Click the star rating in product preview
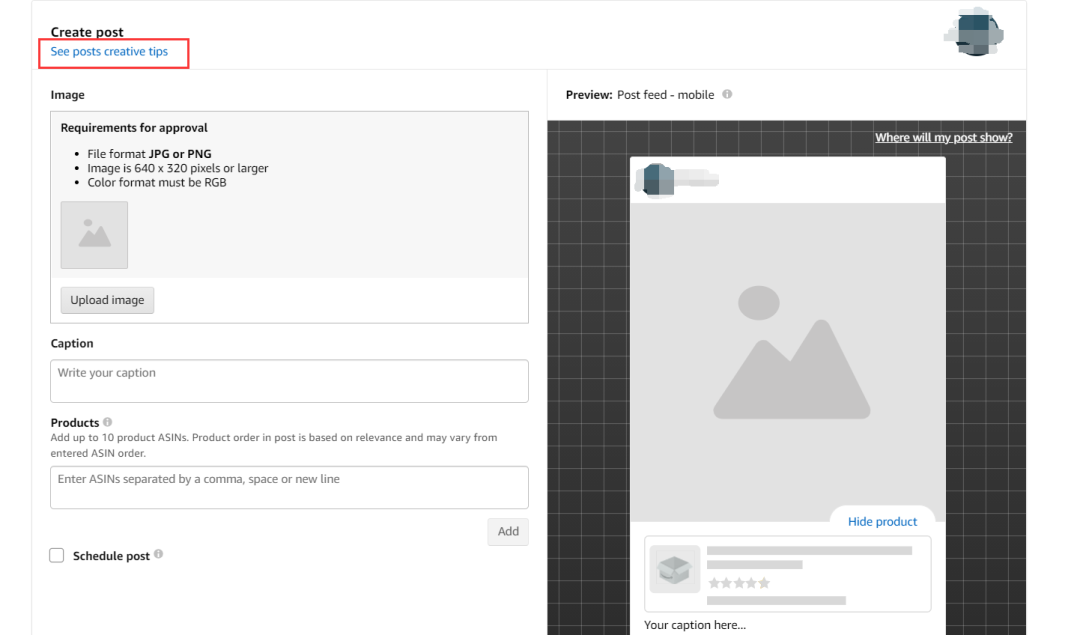 [739, 583]
